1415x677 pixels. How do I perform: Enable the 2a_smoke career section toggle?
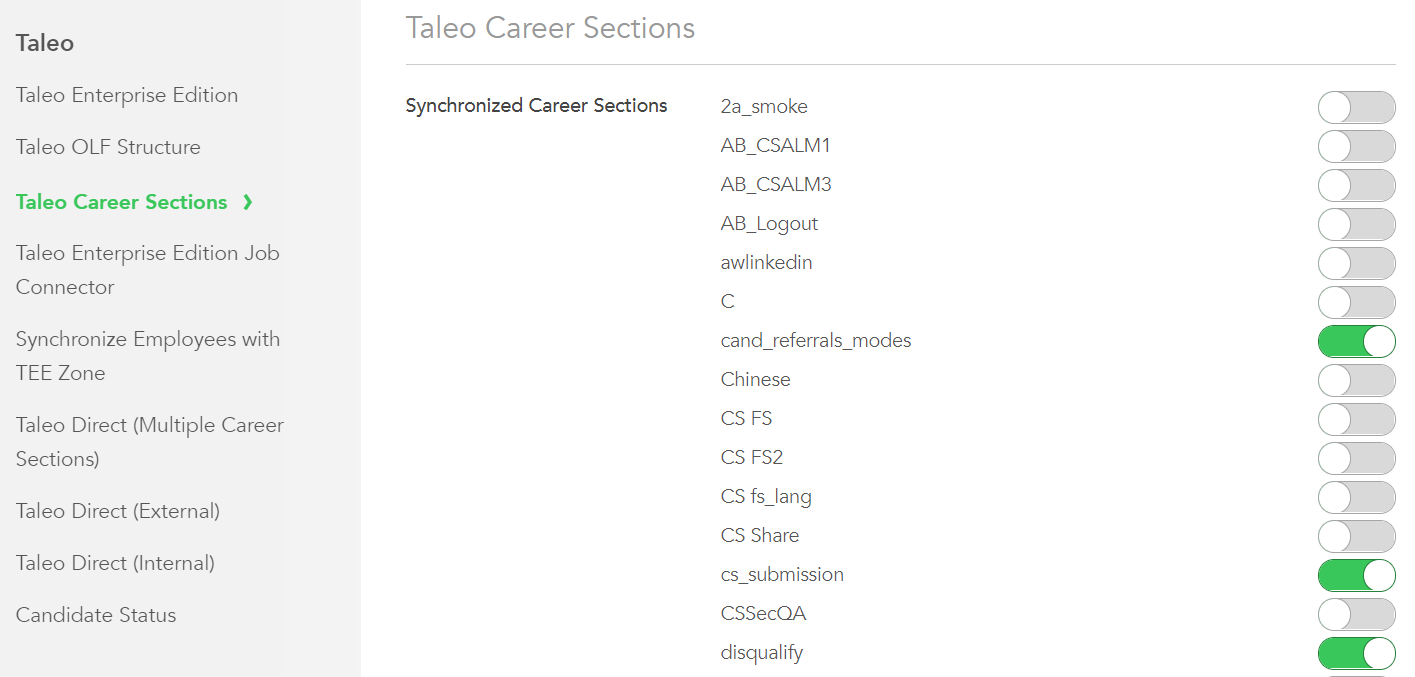pos(1356,107)
